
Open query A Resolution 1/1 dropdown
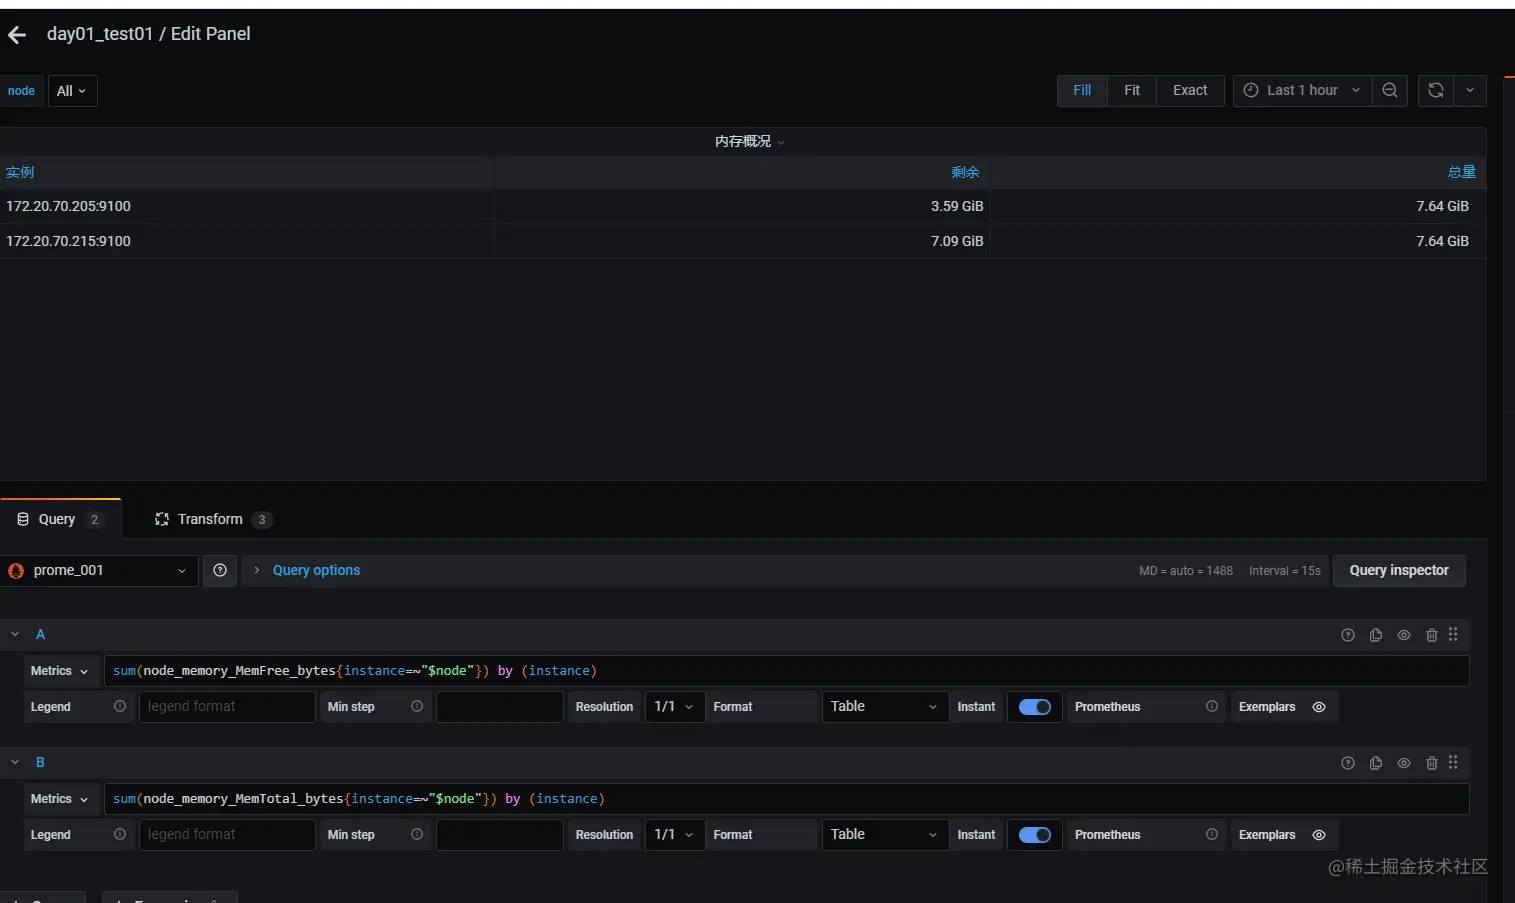click(x=675, y=706)
